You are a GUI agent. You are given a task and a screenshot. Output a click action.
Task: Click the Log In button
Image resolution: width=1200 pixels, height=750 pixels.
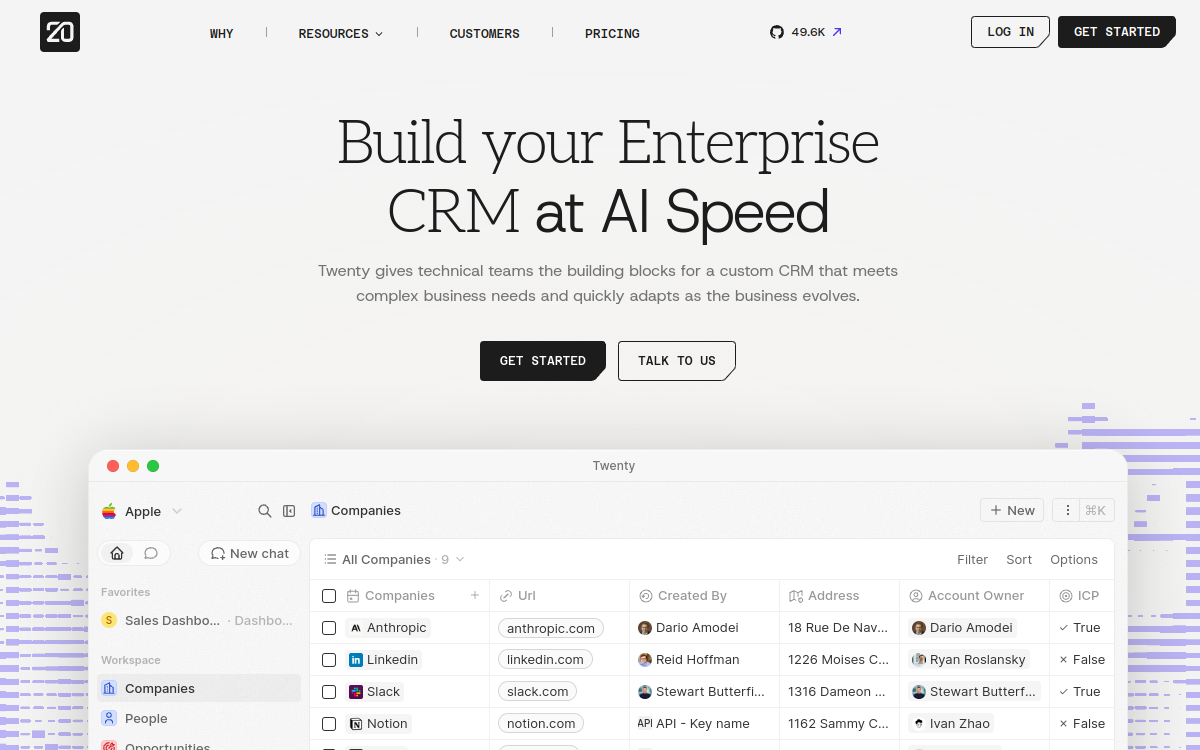pos(1010,32)
